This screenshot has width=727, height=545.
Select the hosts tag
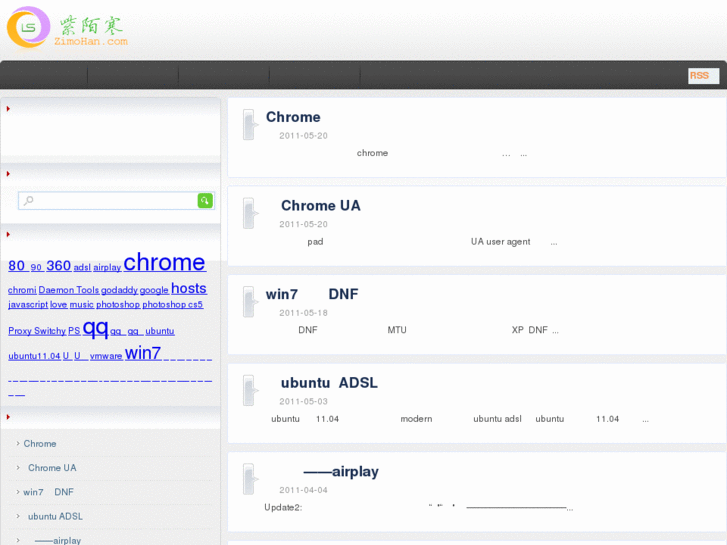click(189, 289)
